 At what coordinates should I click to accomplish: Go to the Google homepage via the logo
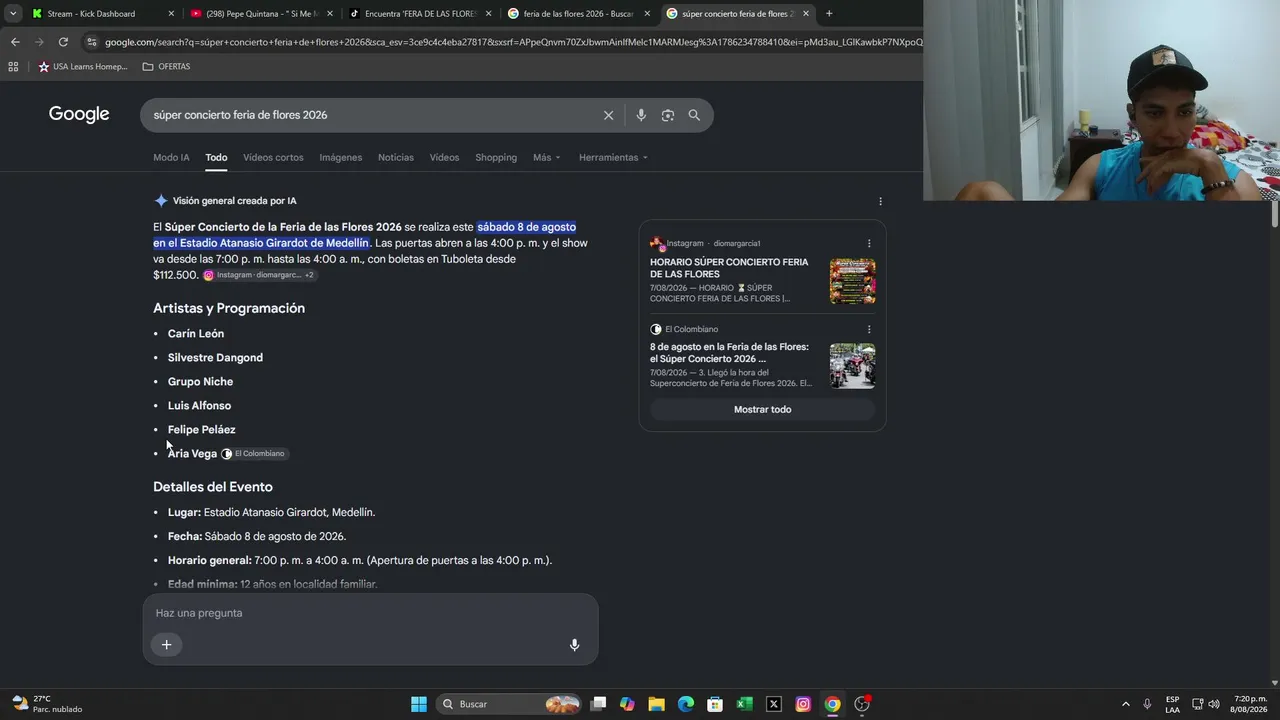[79, 114]
